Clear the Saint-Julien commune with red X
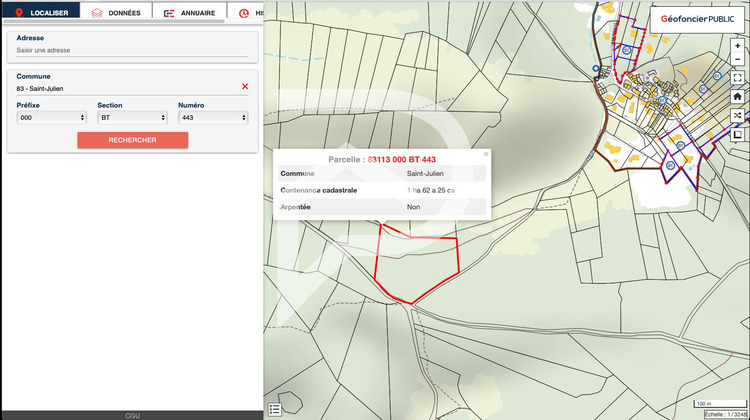 (245, 87)
